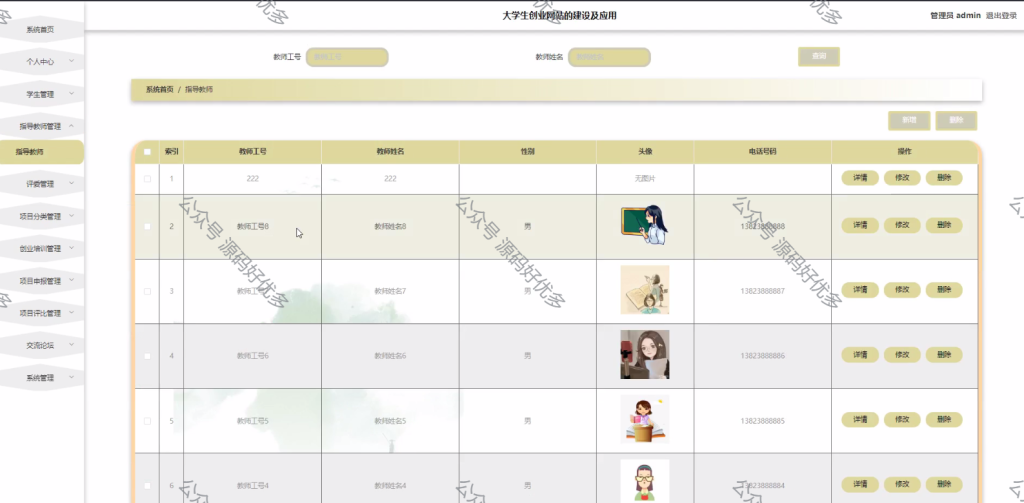
Task: Select the 指导教师 submenu item
Action: 42,152
